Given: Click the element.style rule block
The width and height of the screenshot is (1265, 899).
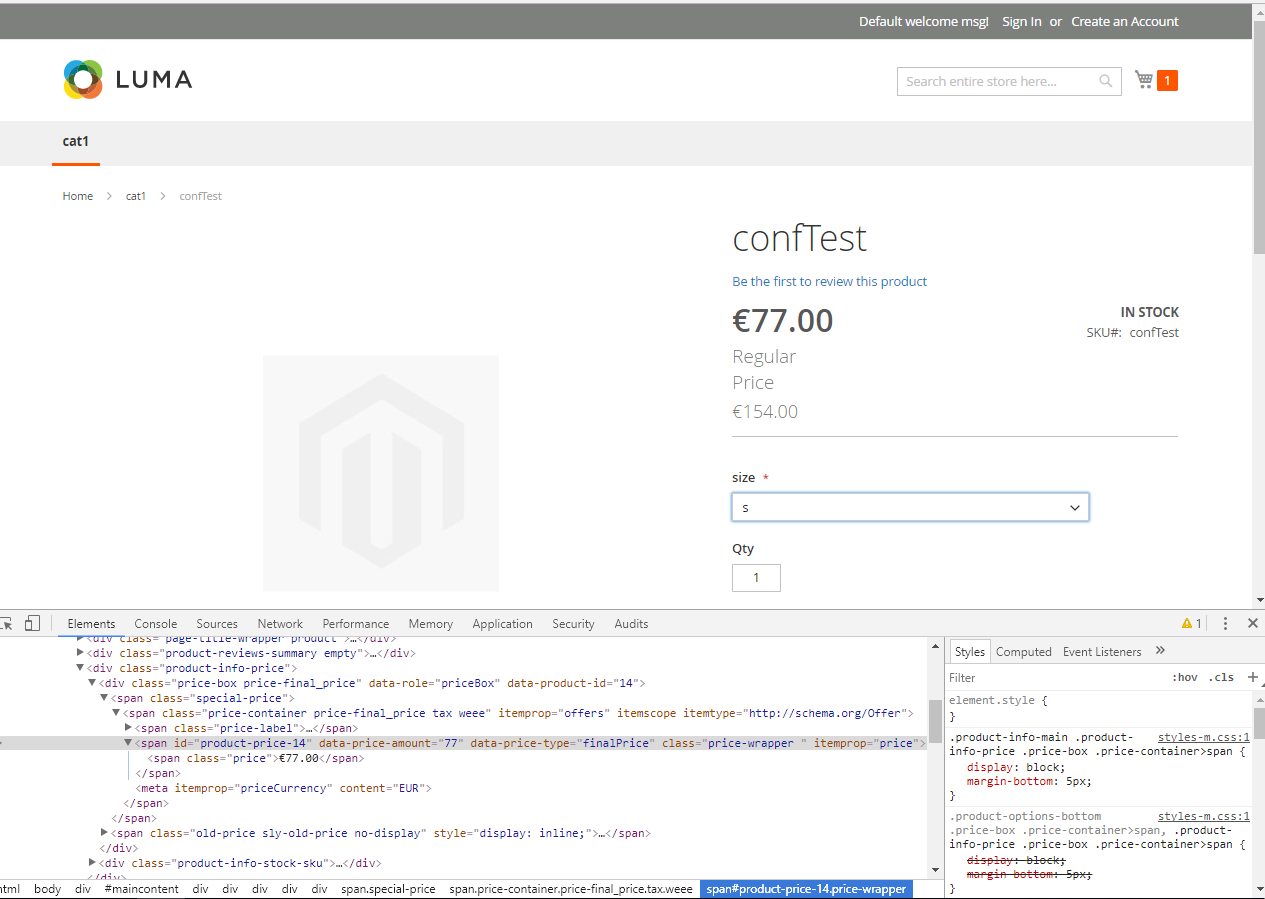Looking at the screenshot, I should pos(1098,708).
